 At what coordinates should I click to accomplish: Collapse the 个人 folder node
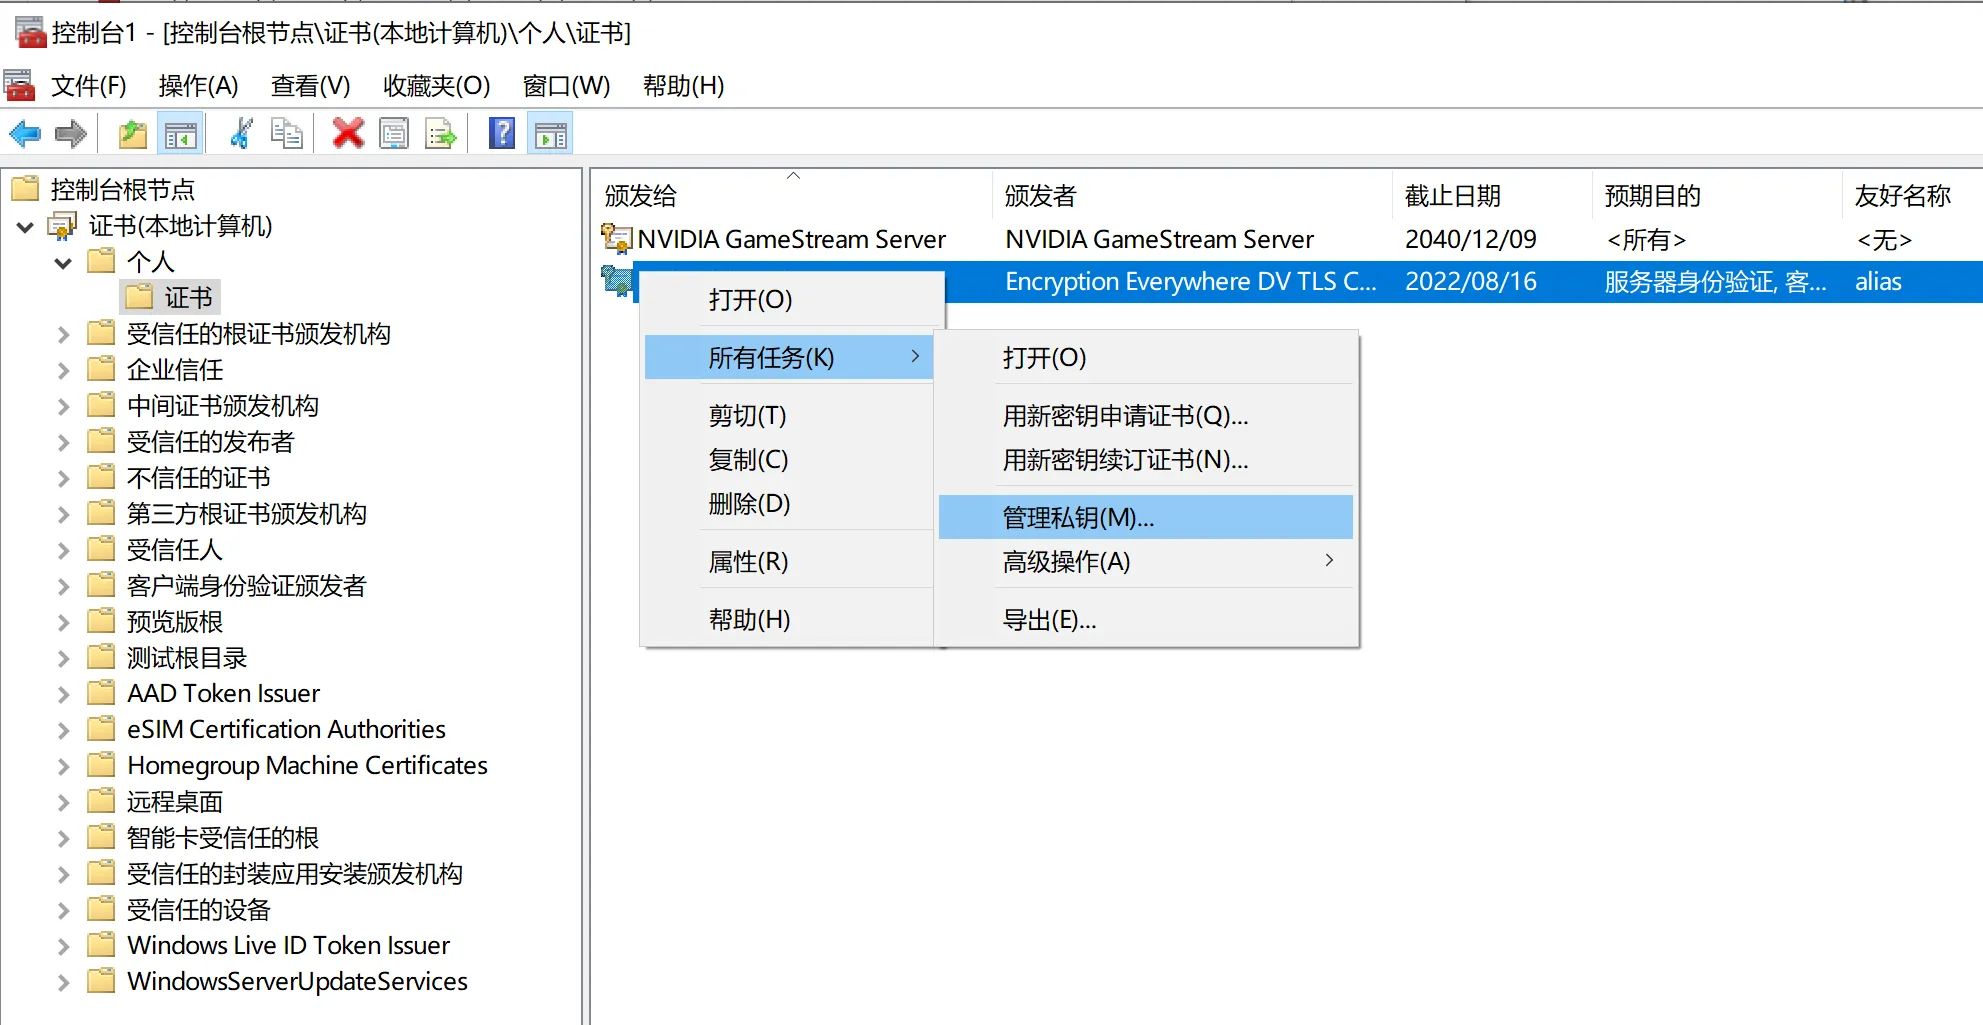click(x=63, y=263)
